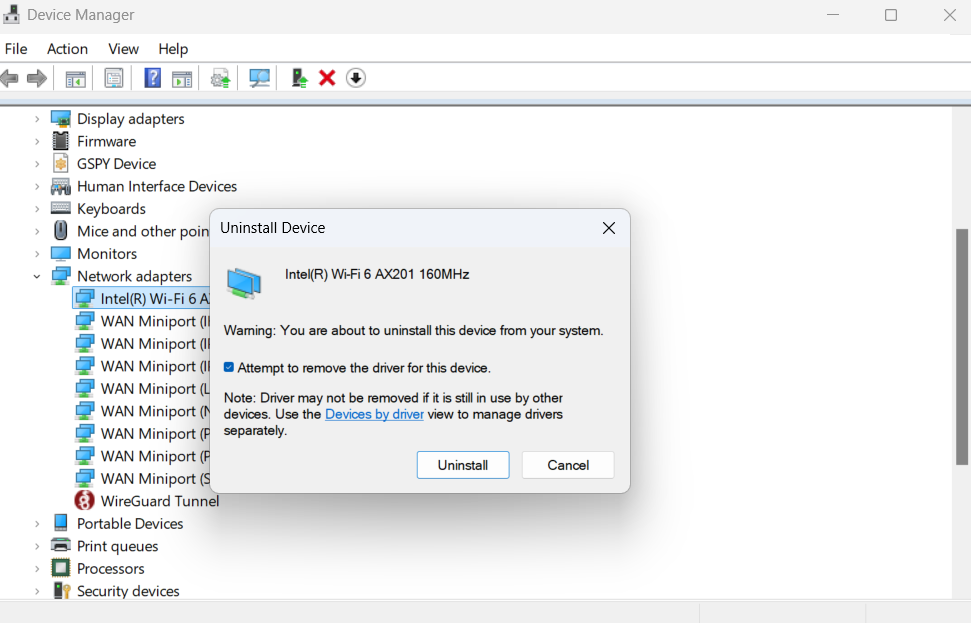Click the red X Uninstall device icon
The image size is (971, 623).
pos(327,78)
